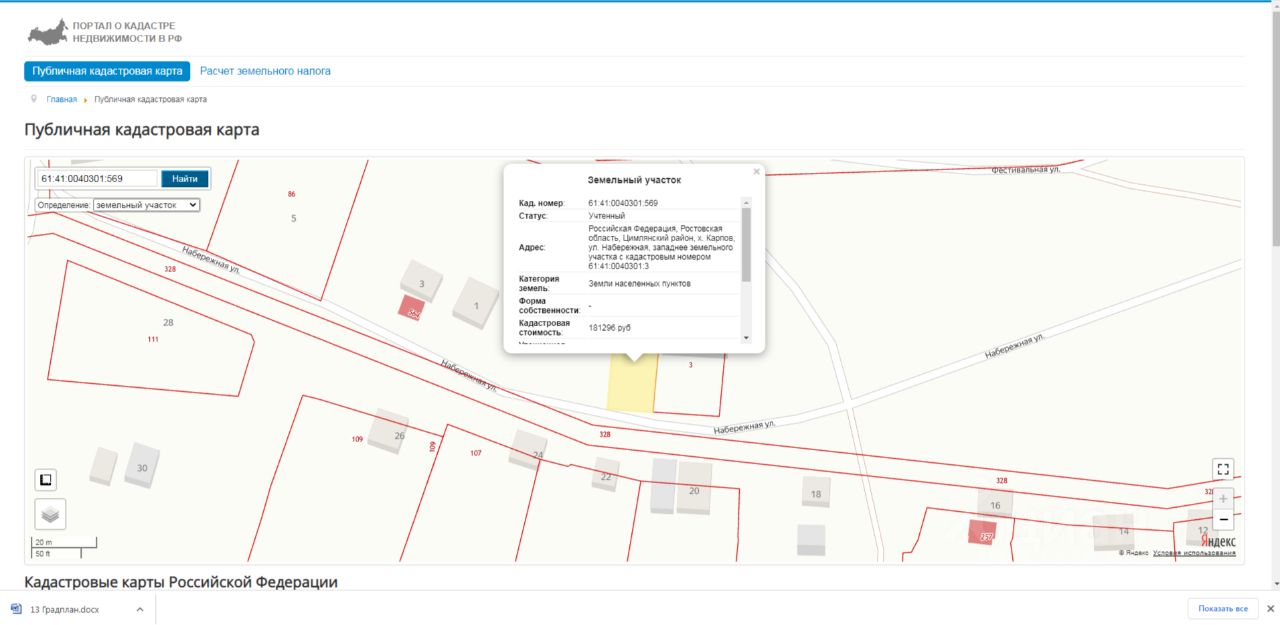The image size is (1280, 625).
Task: Click Фестивальная ул. street label
Action: [x=1026, y=170]
